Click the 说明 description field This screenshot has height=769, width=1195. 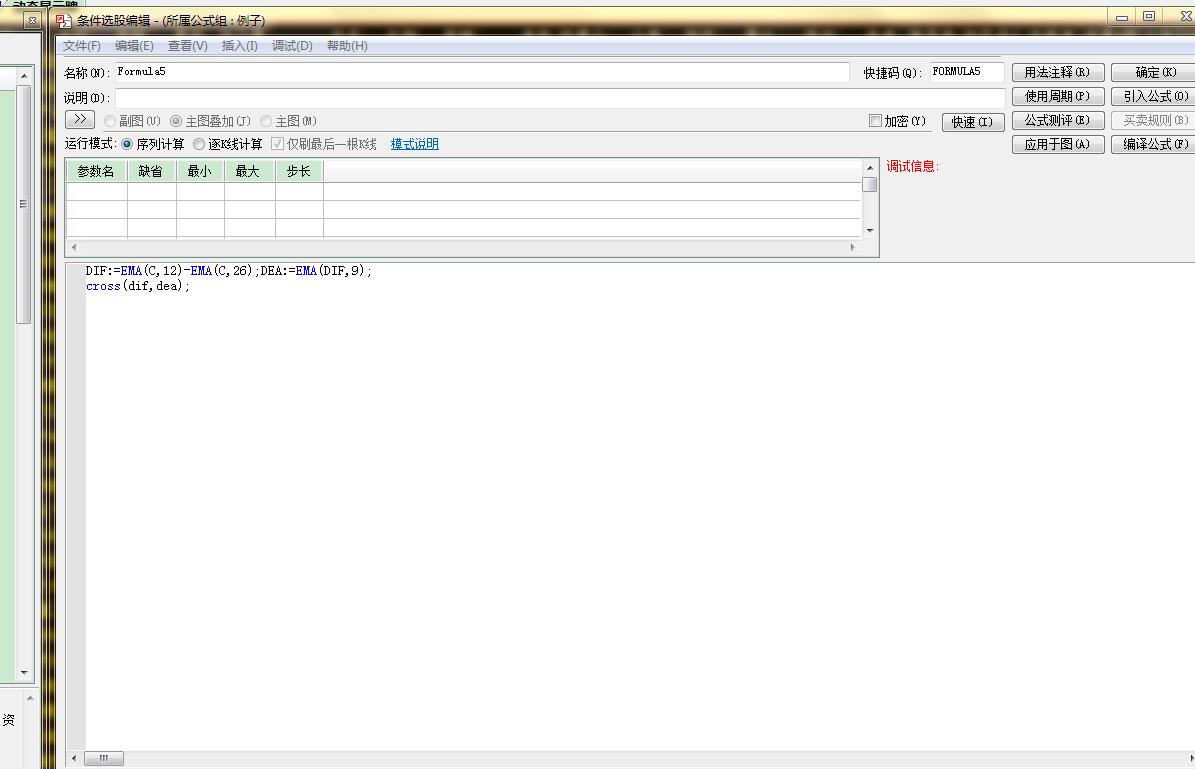[x=558, y=98]
